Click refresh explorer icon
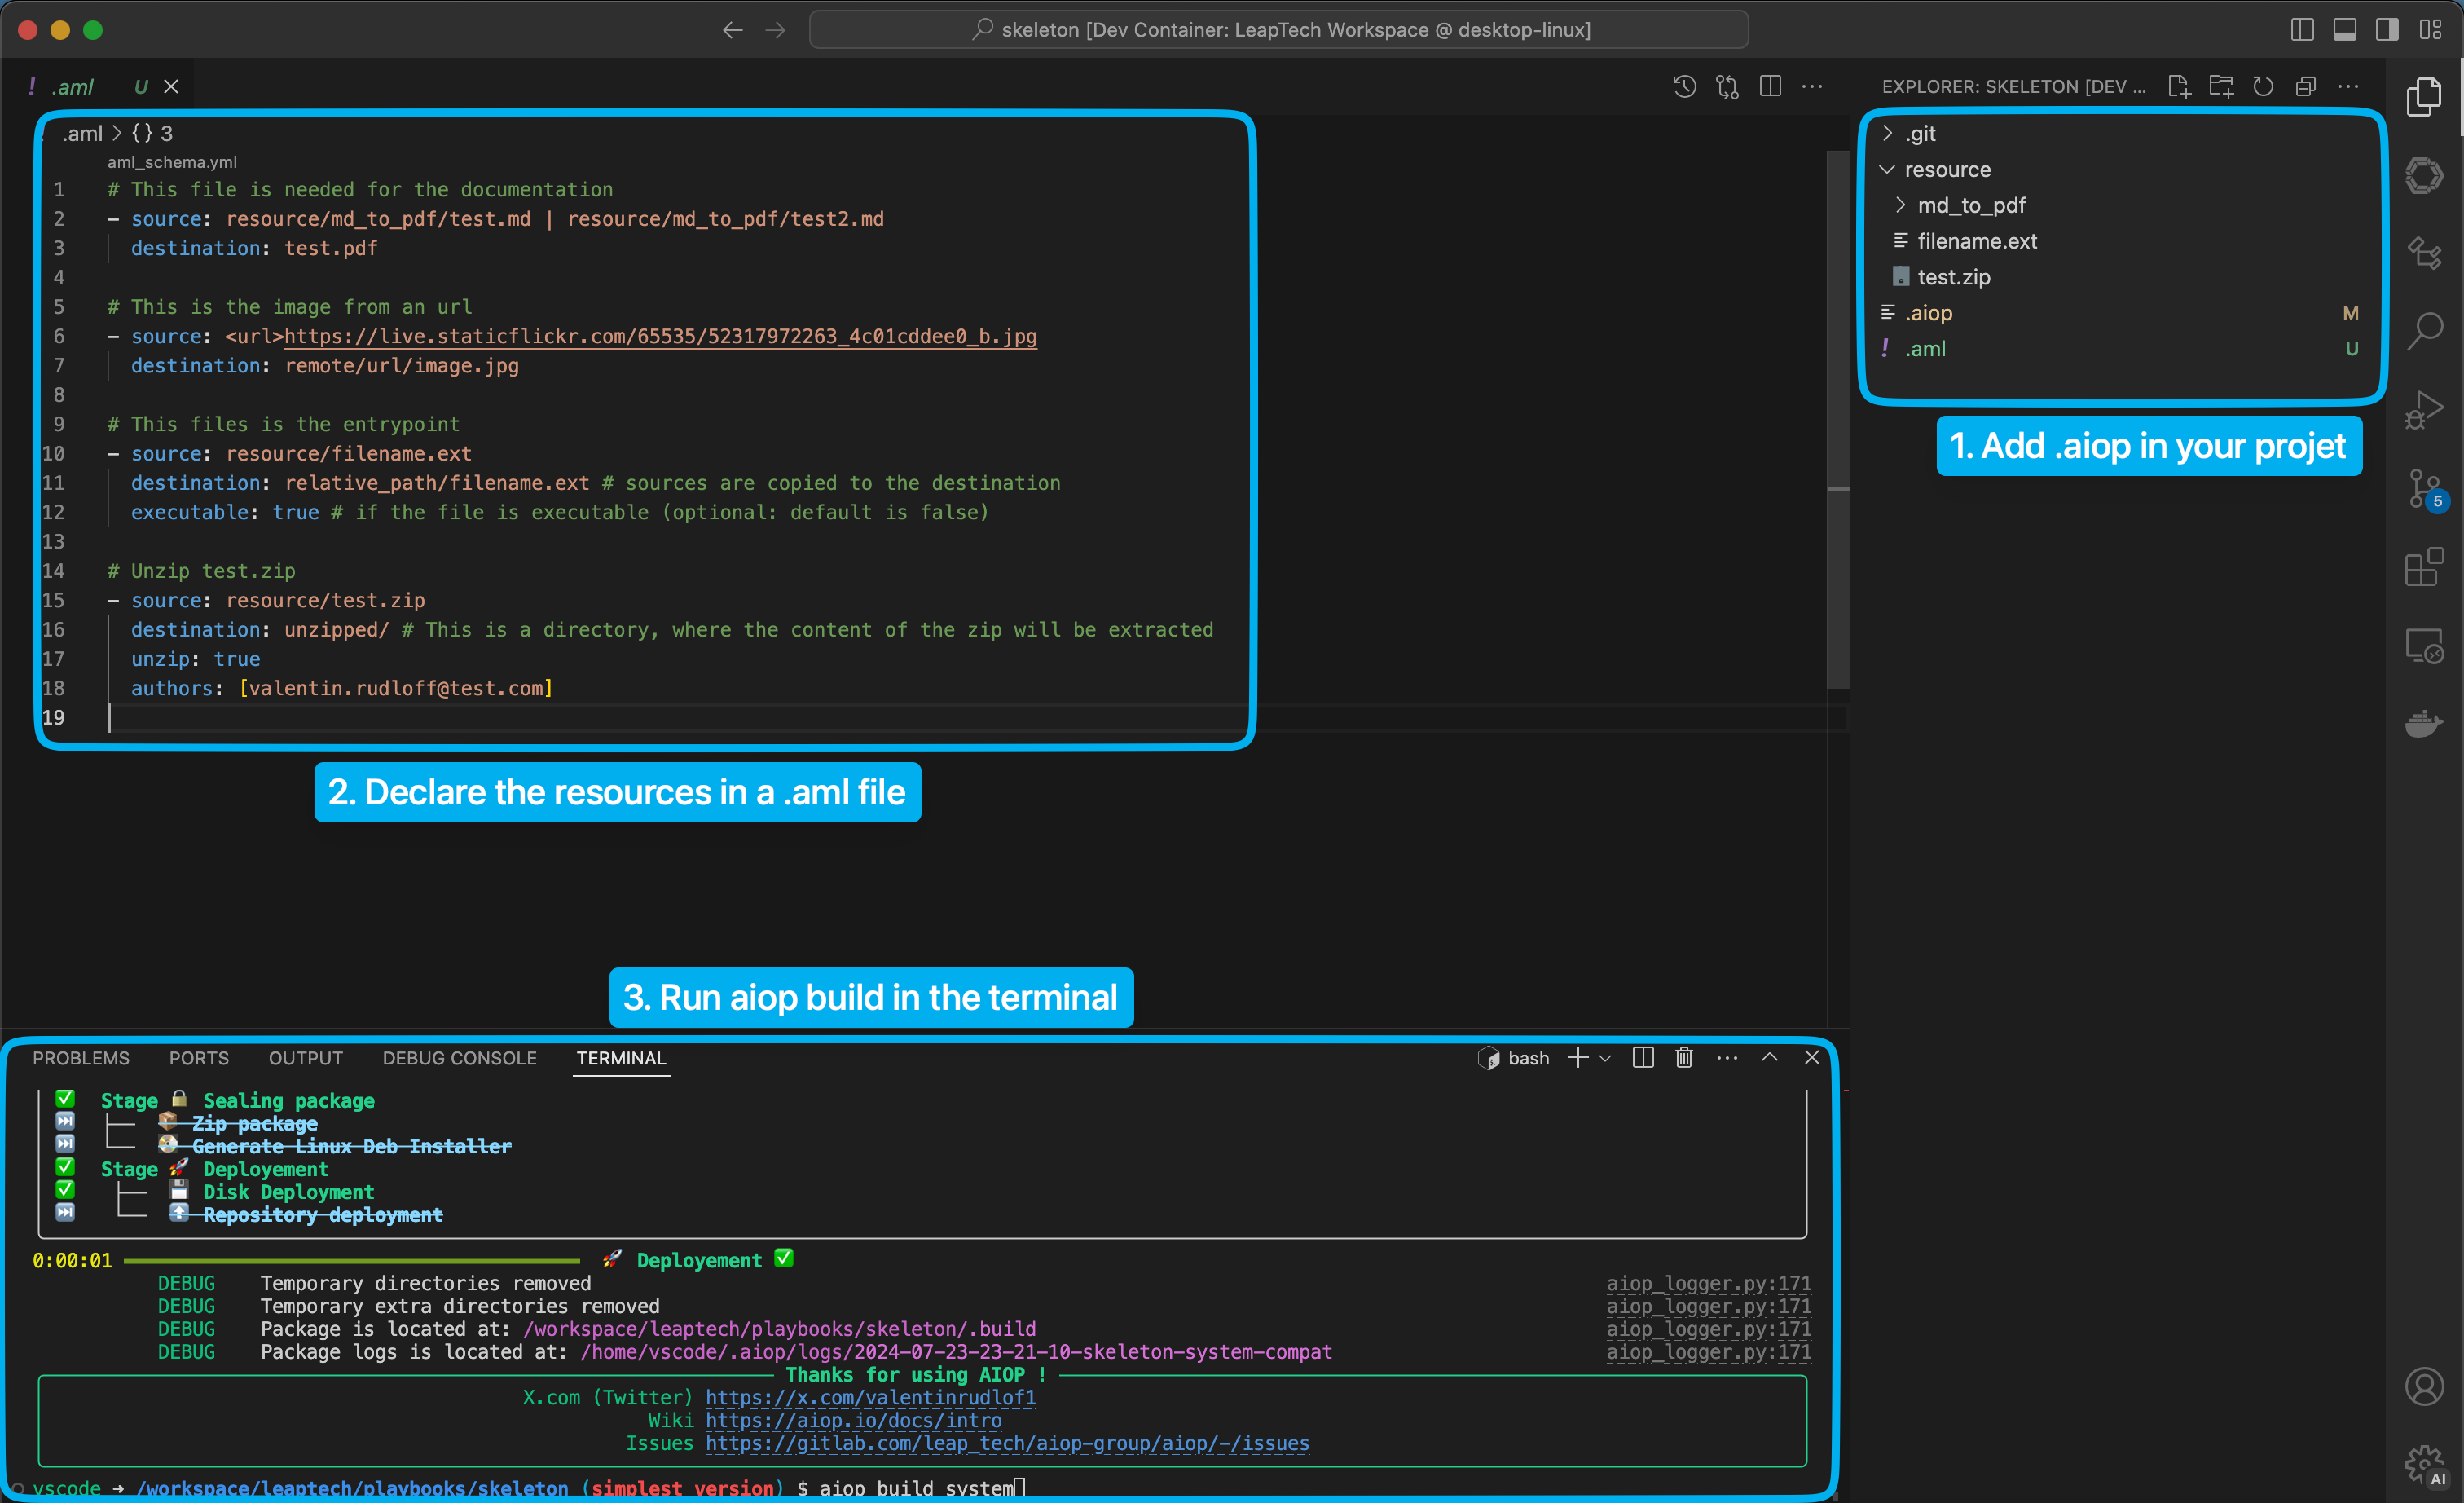 2263,87
